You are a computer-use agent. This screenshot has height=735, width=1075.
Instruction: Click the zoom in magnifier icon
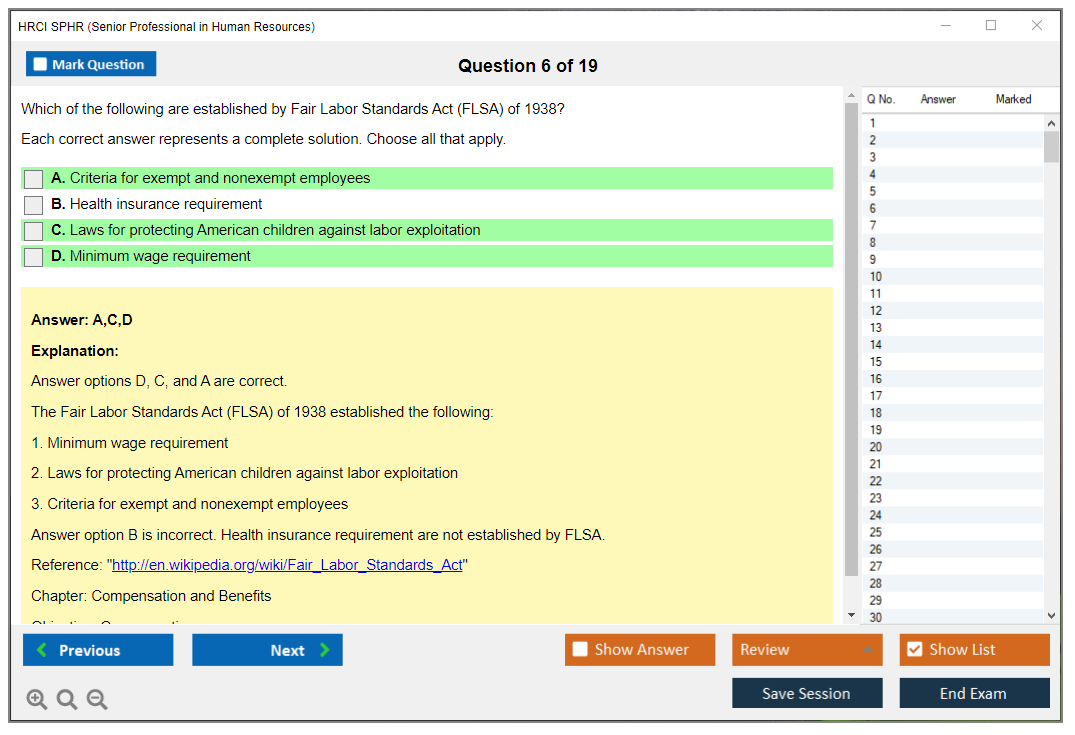tap(37, 700)
